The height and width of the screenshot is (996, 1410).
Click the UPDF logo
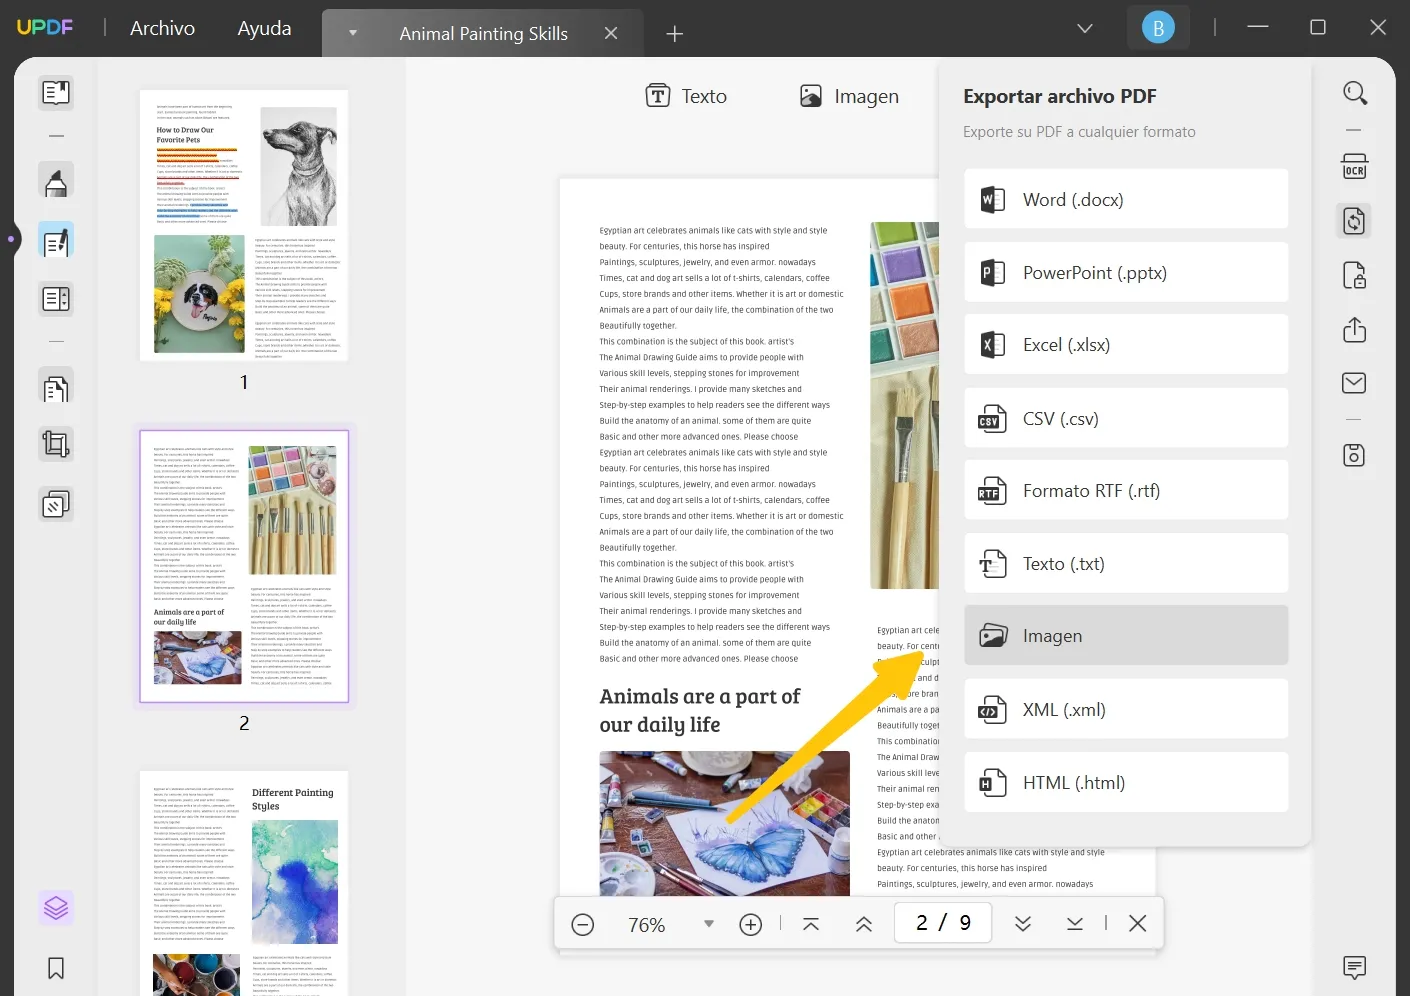(x=45, y=27)
